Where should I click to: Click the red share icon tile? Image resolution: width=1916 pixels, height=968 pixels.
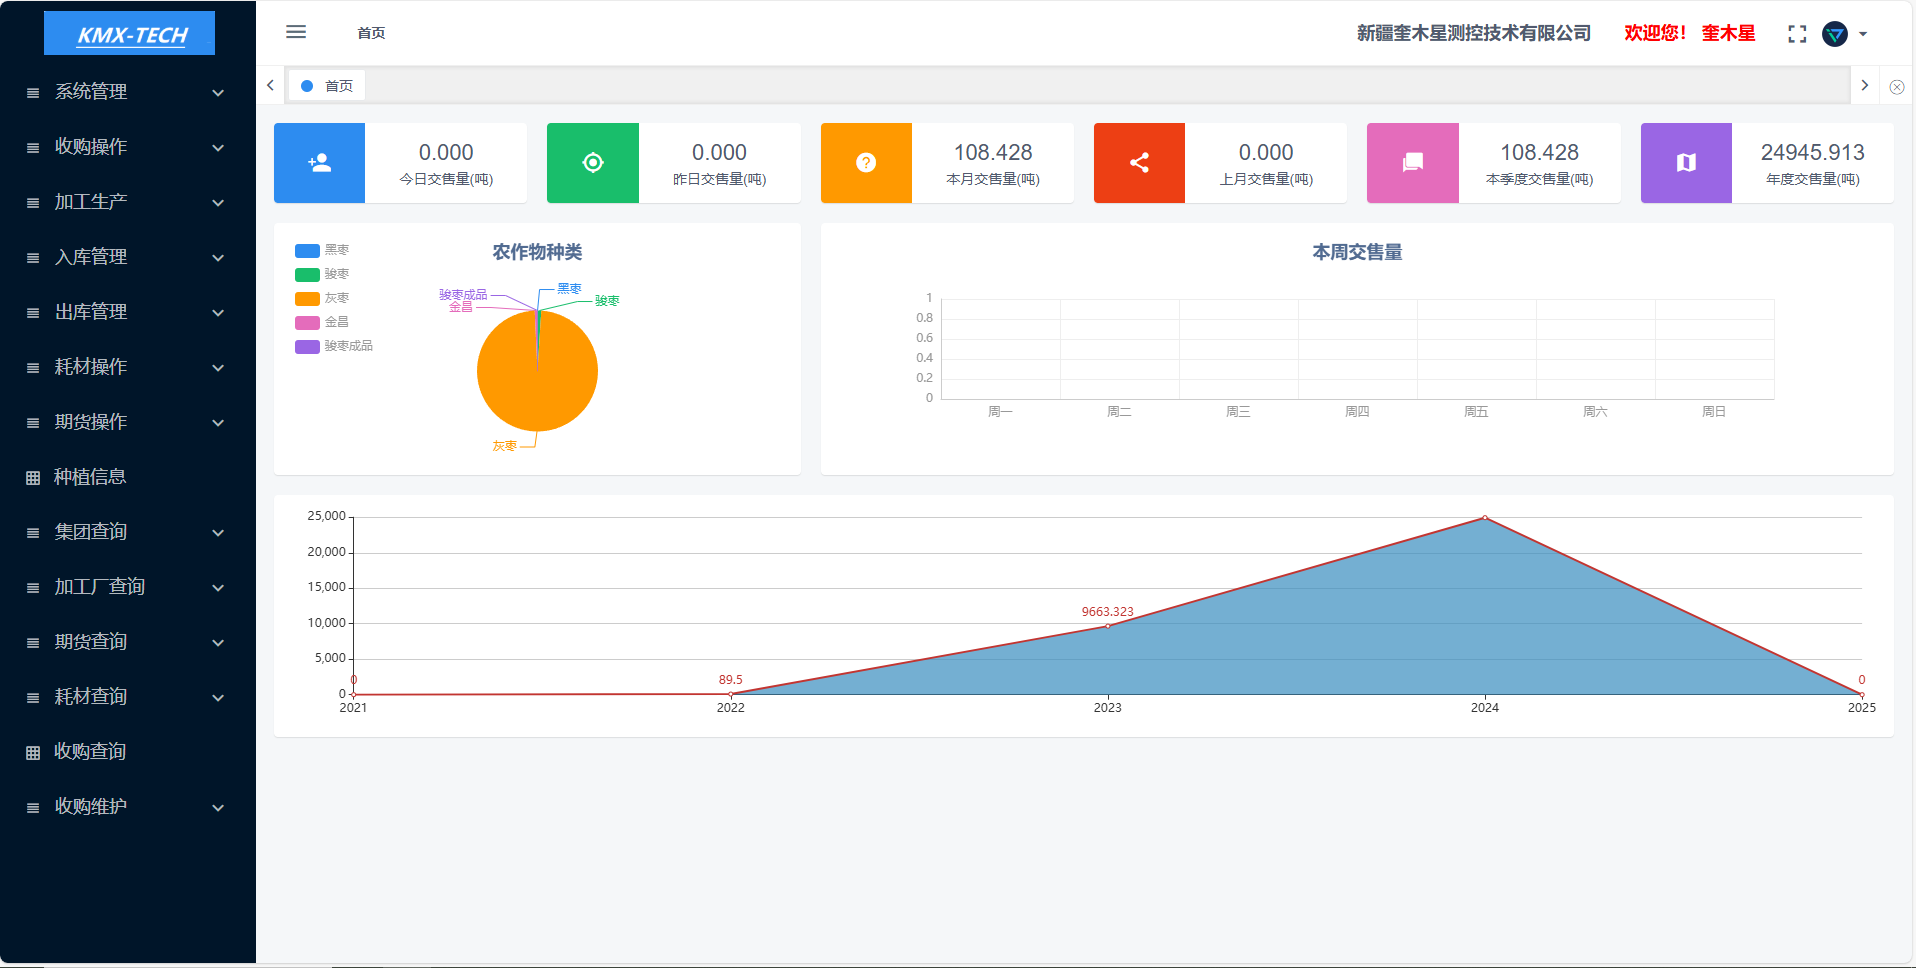[x=1139, y=163]
